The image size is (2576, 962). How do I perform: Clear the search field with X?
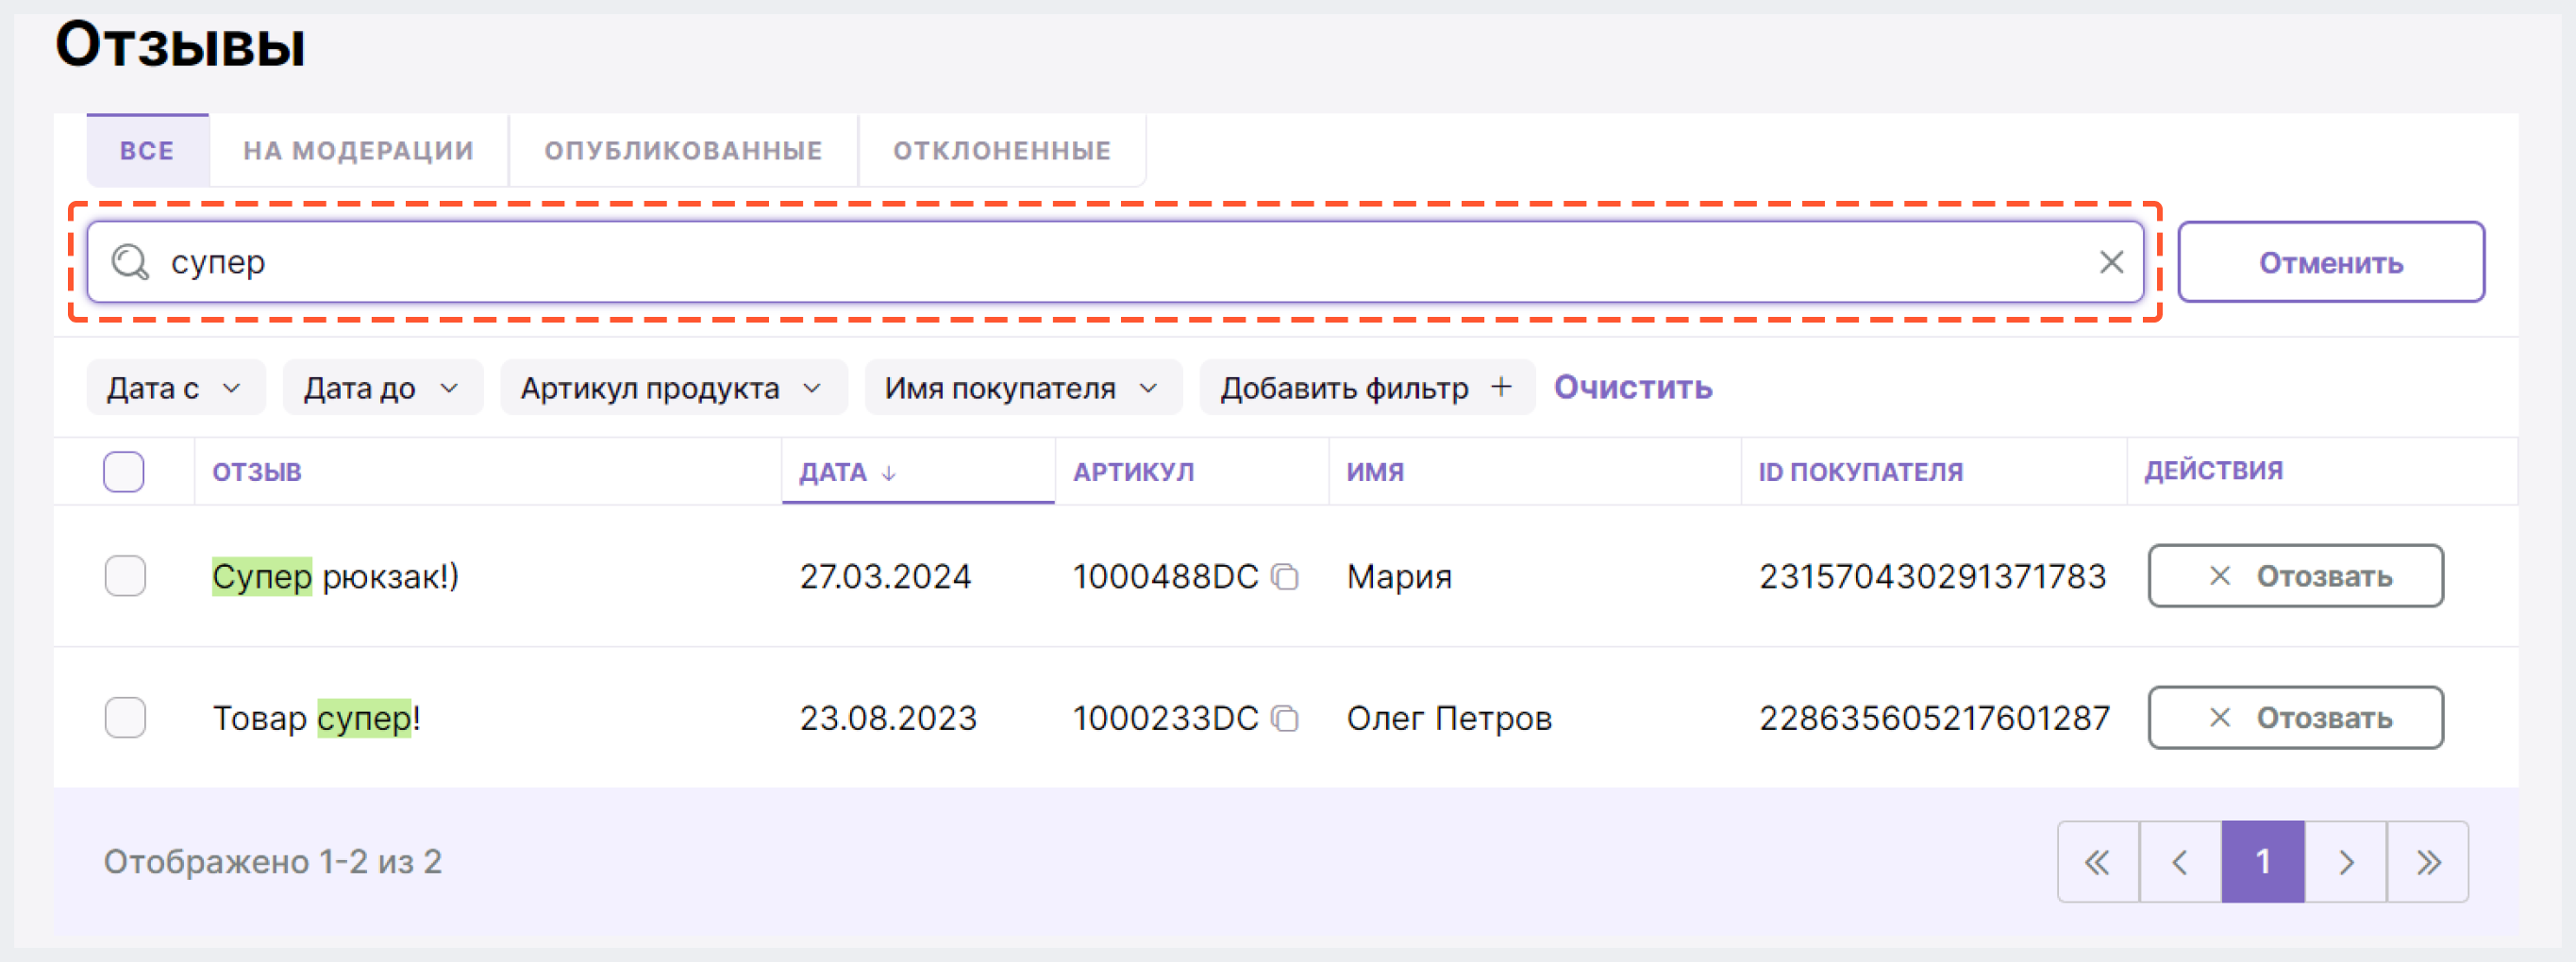[2111, 262]
